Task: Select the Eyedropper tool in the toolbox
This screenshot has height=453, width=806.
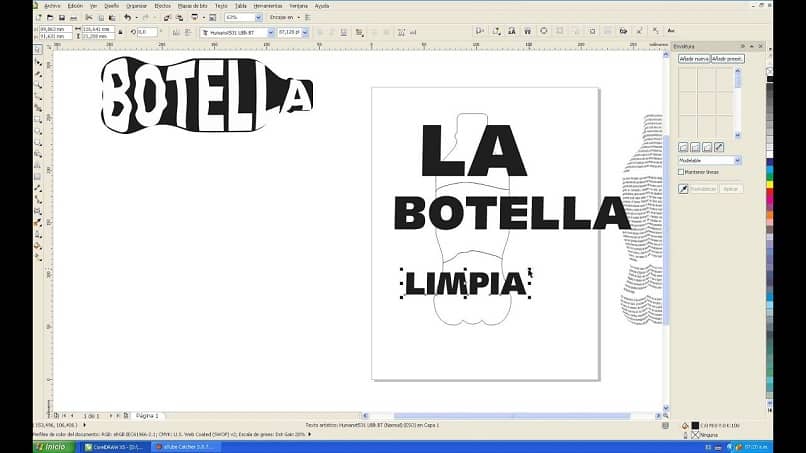Action: click(x=38, y=223)
